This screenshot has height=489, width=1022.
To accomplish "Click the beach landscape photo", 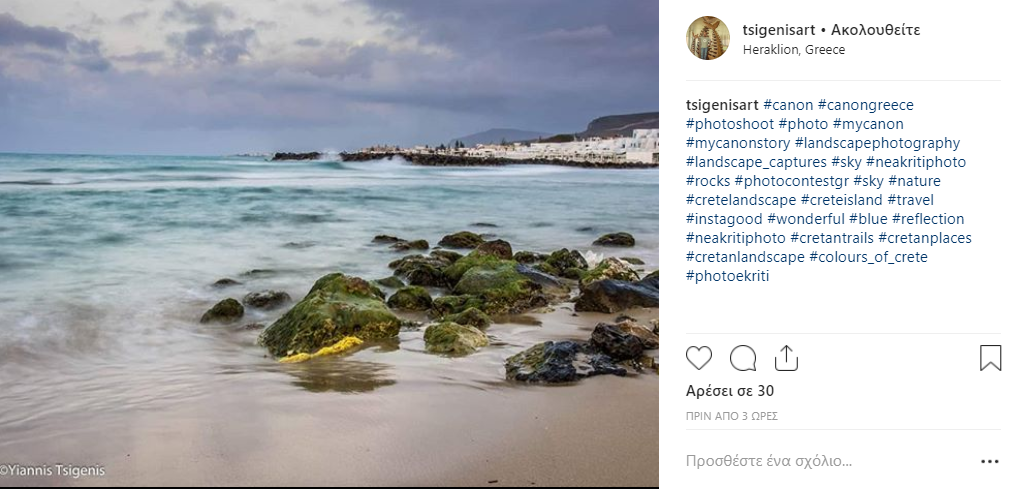I will pos(329,244).
